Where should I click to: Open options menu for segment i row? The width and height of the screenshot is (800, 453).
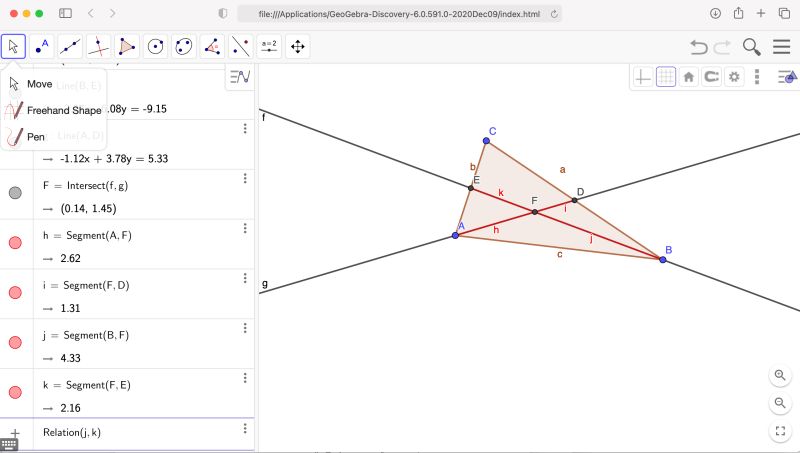245,279
